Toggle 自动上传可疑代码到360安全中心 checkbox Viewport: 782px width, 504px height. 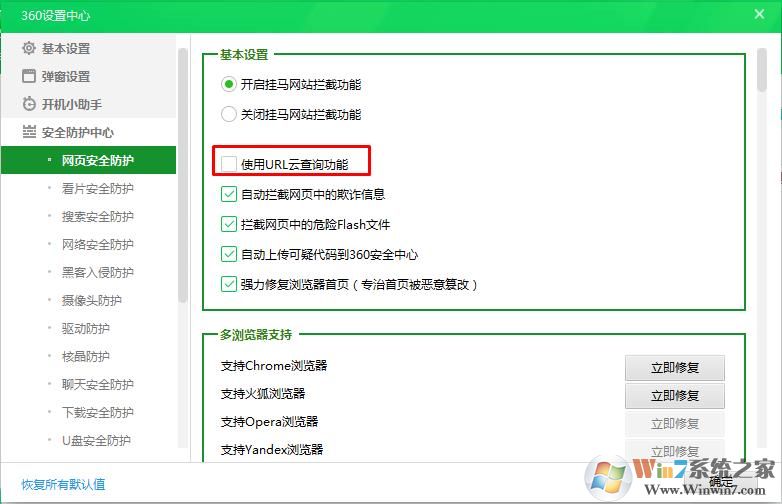pyautogui.click(x=228, y=254)
